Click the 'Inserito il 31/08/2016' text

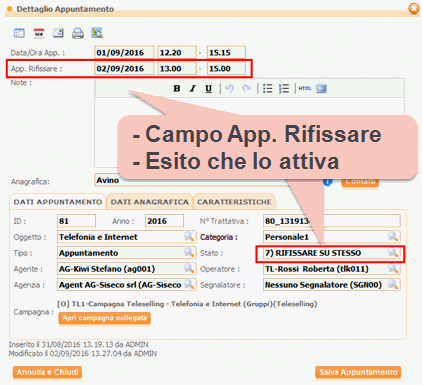(78, 345)
